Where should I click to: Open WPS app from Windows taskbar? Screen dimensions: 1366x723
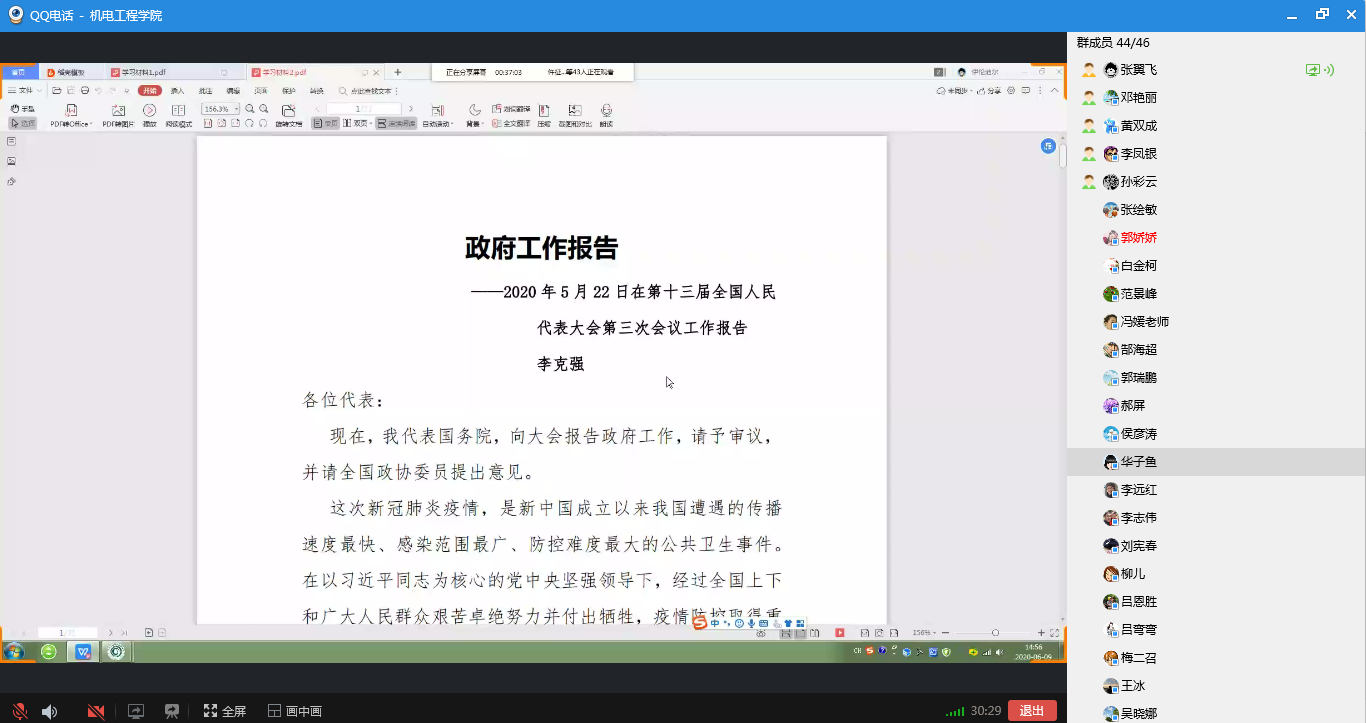tap(83, 652)
